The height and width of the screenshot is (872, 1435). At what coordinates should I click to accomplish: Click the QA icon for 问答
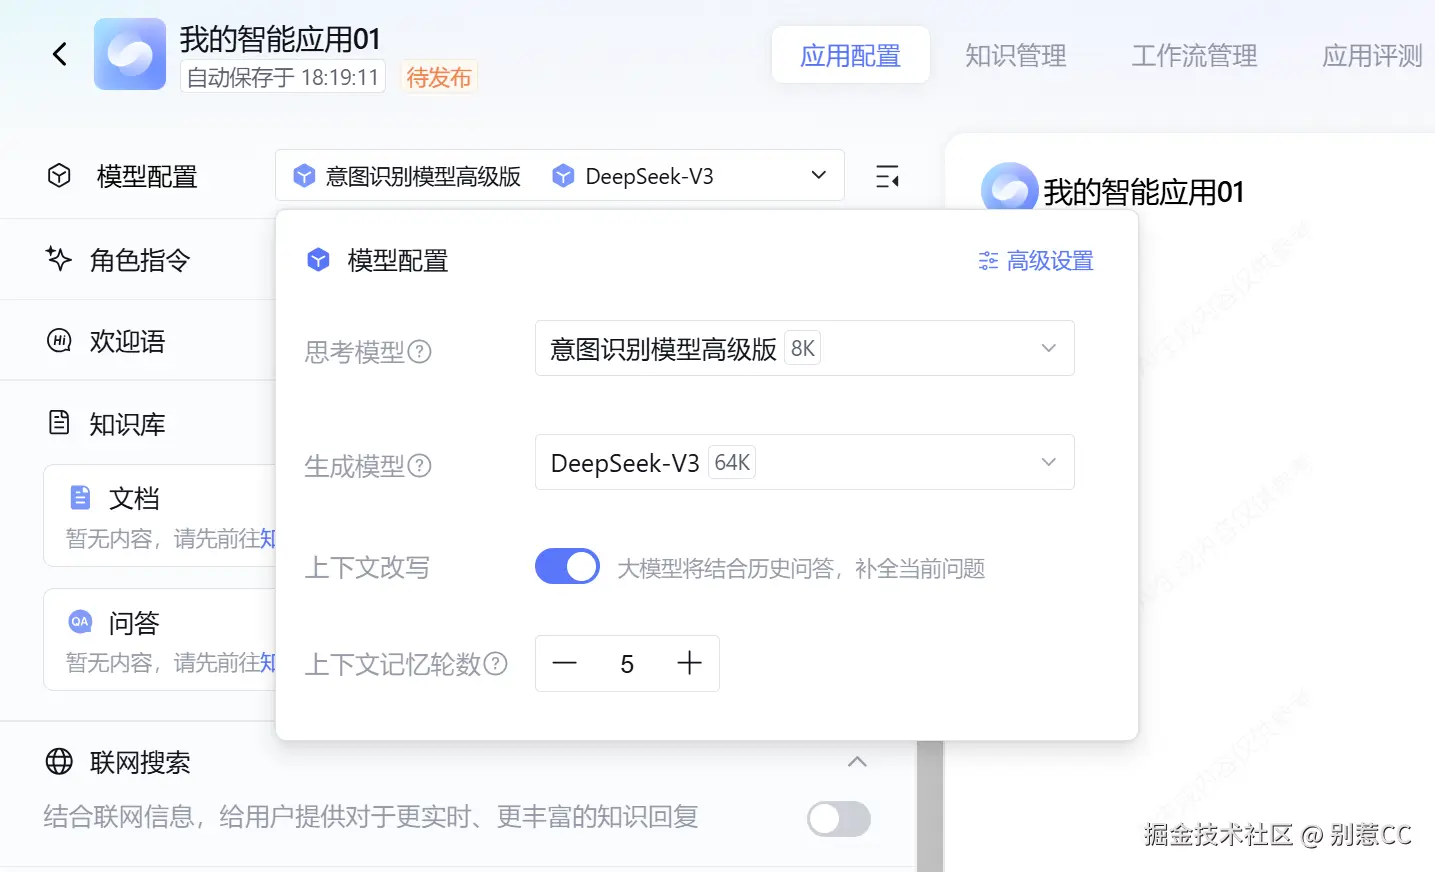click(80, 622)
